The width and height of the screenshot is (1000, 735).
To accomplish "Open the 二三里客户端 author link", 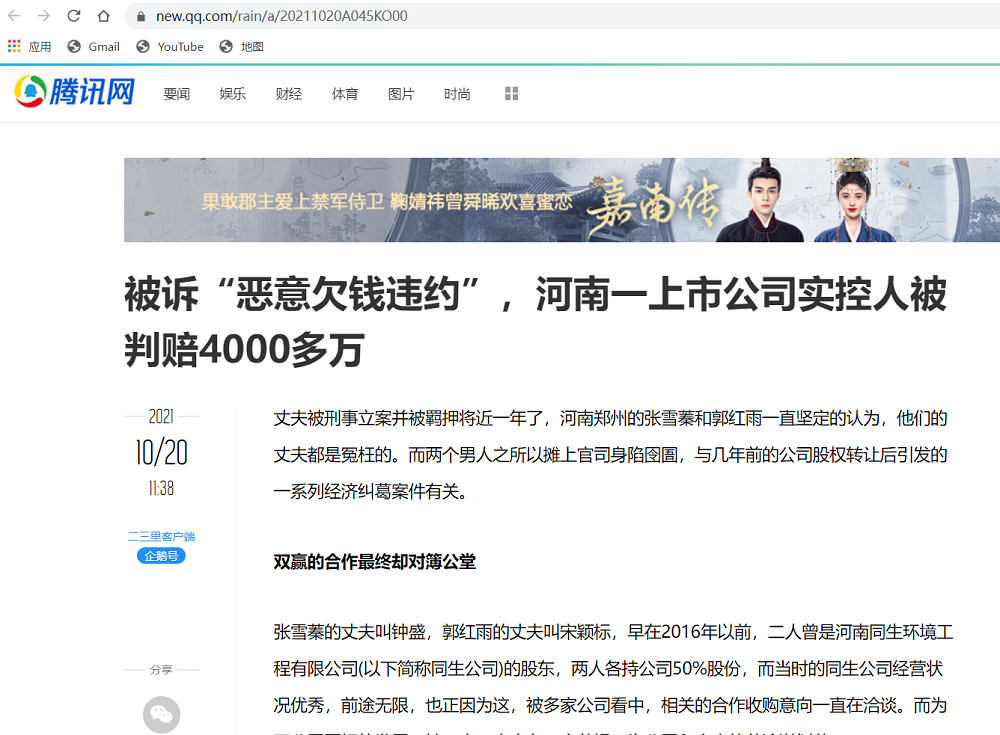I will 161,537.
